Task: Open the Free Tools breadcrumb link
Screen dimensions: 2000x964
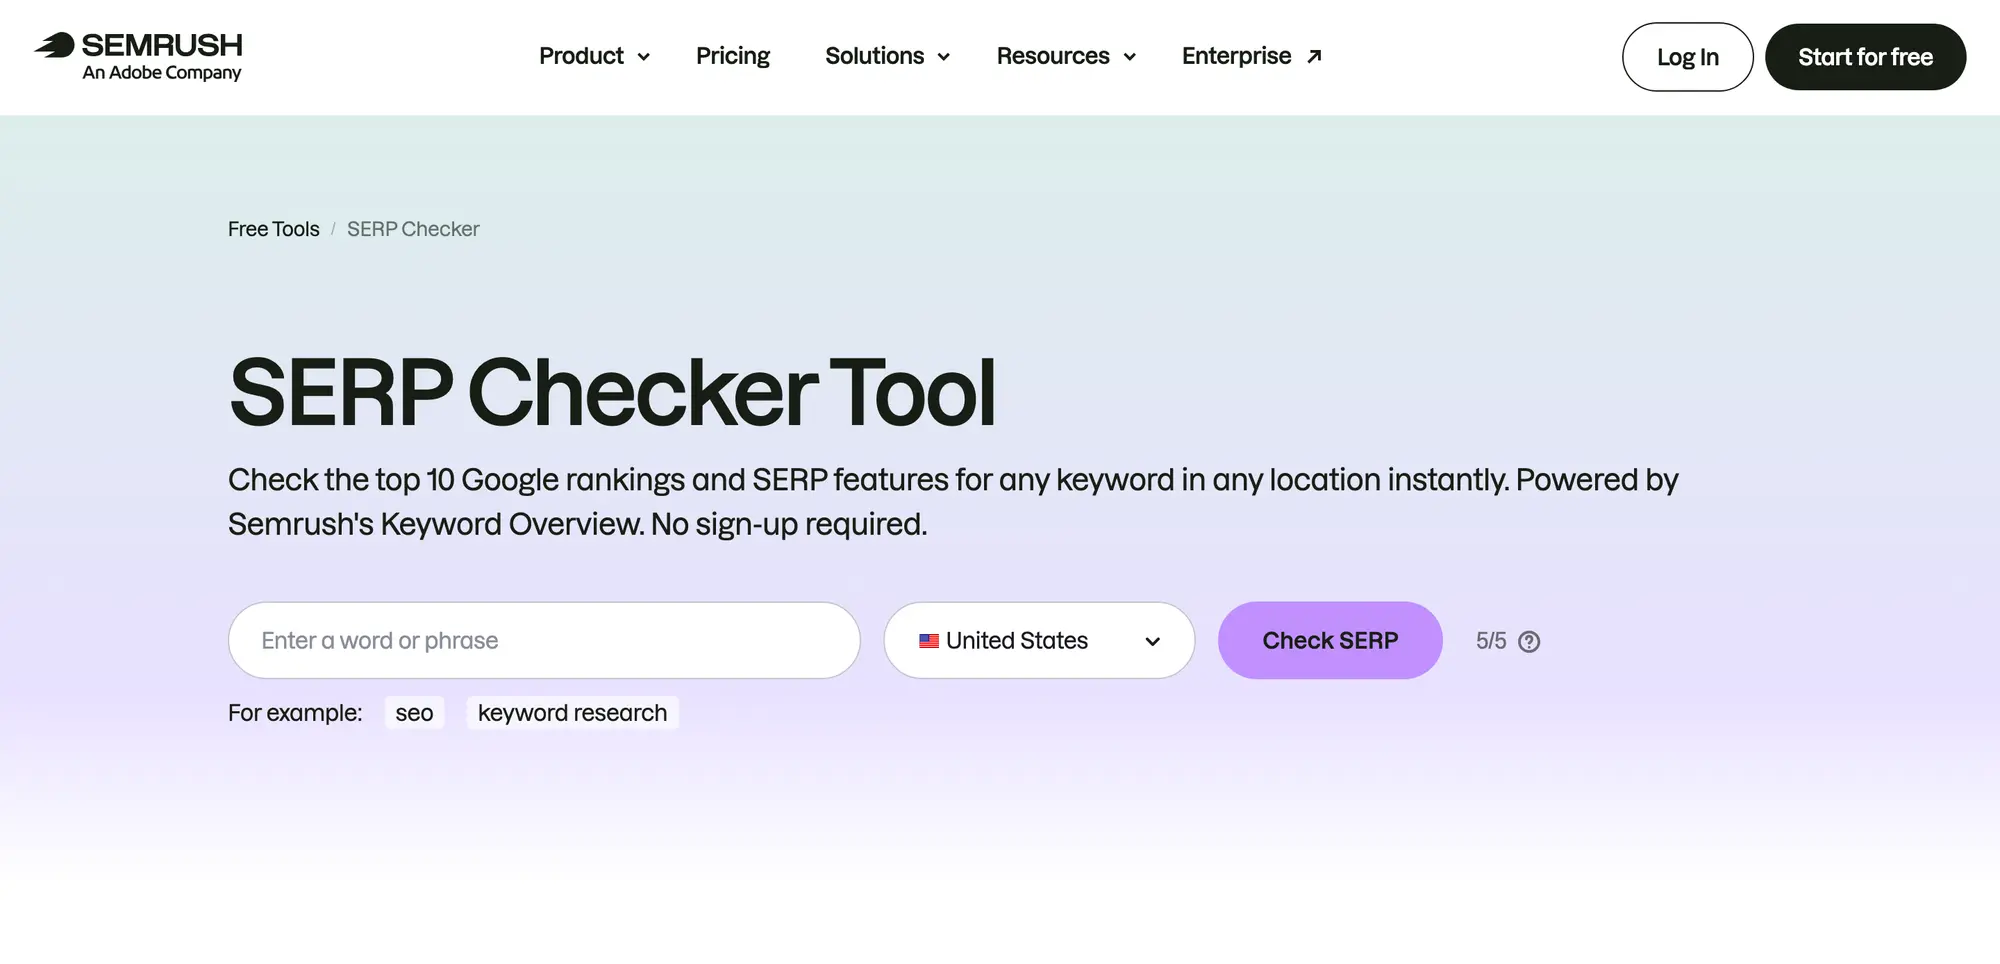Action: tap(273, 229)
